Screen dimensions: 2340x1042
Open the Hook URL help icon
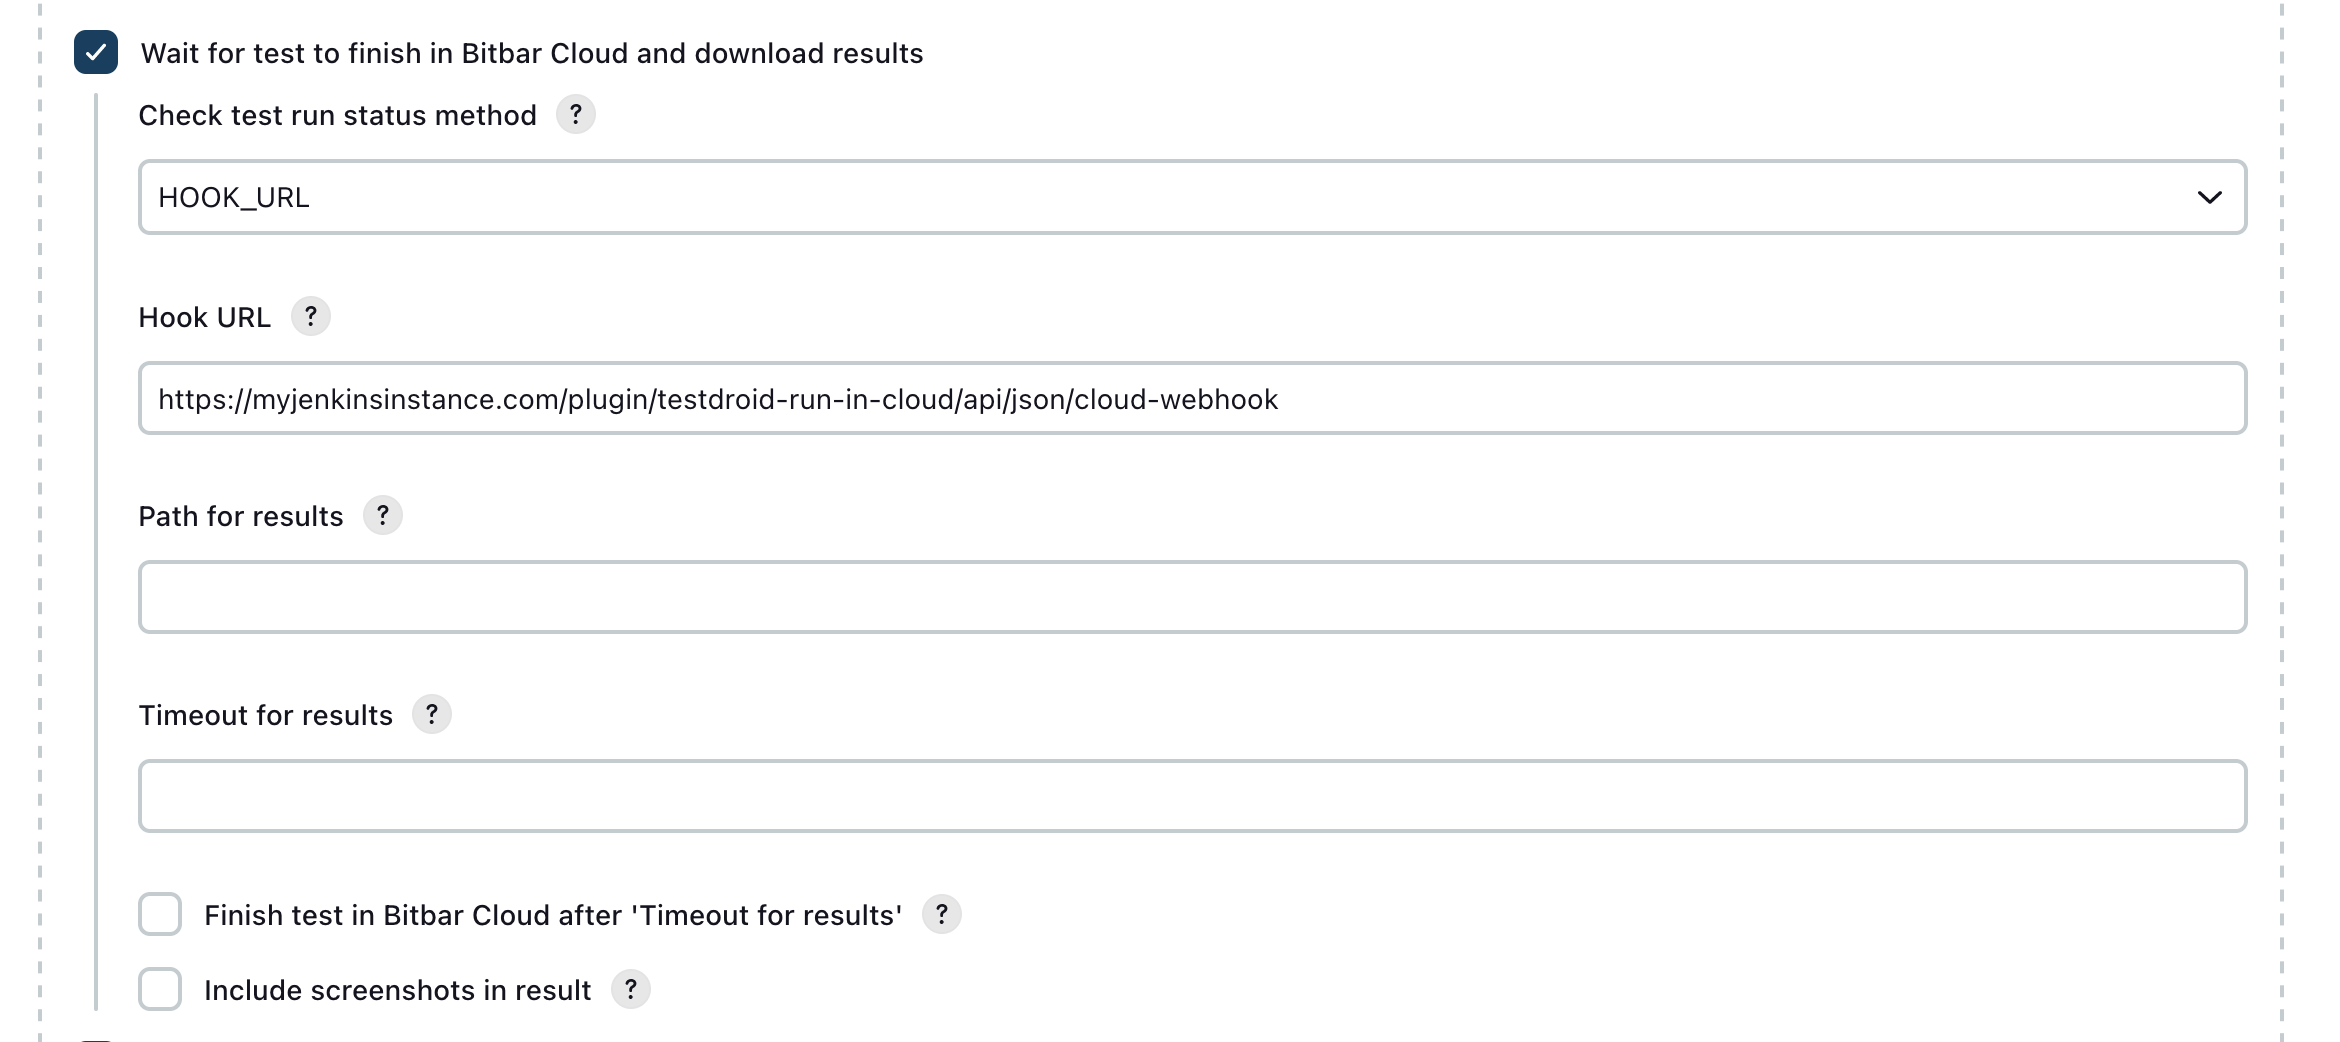313,317
